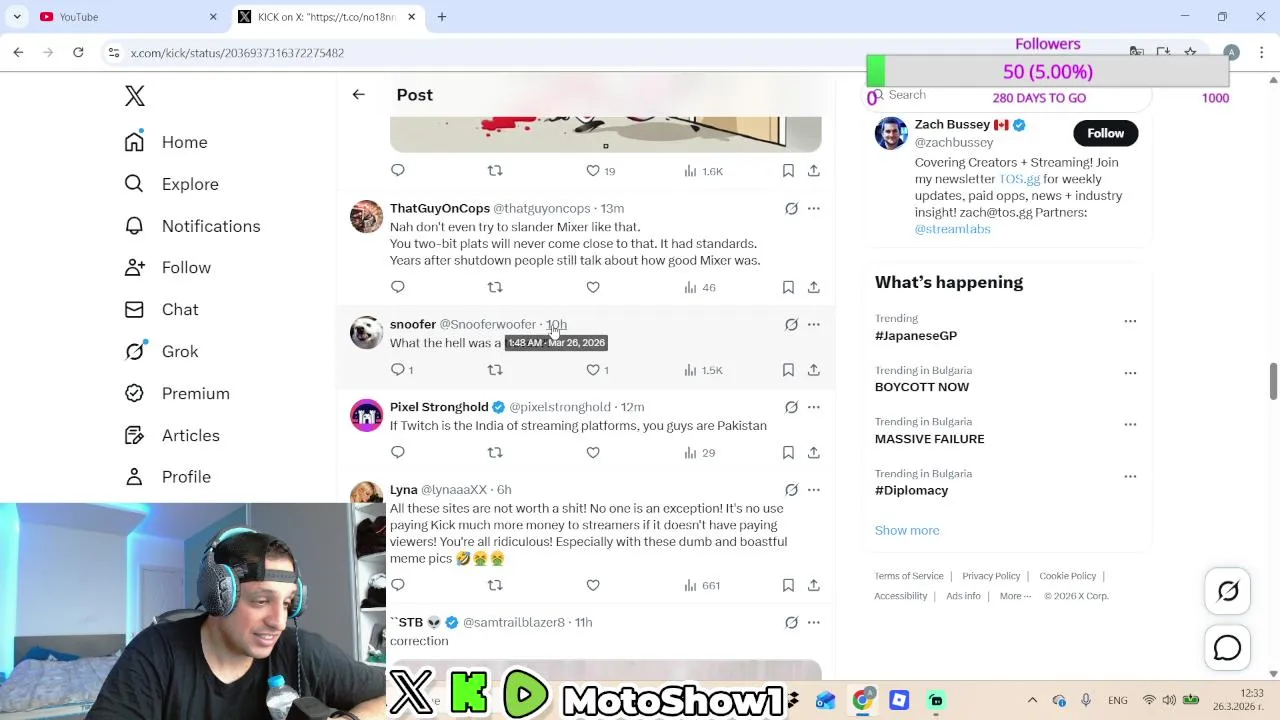
Task: View analytics showing 661 views
Action: coord(702,586)
